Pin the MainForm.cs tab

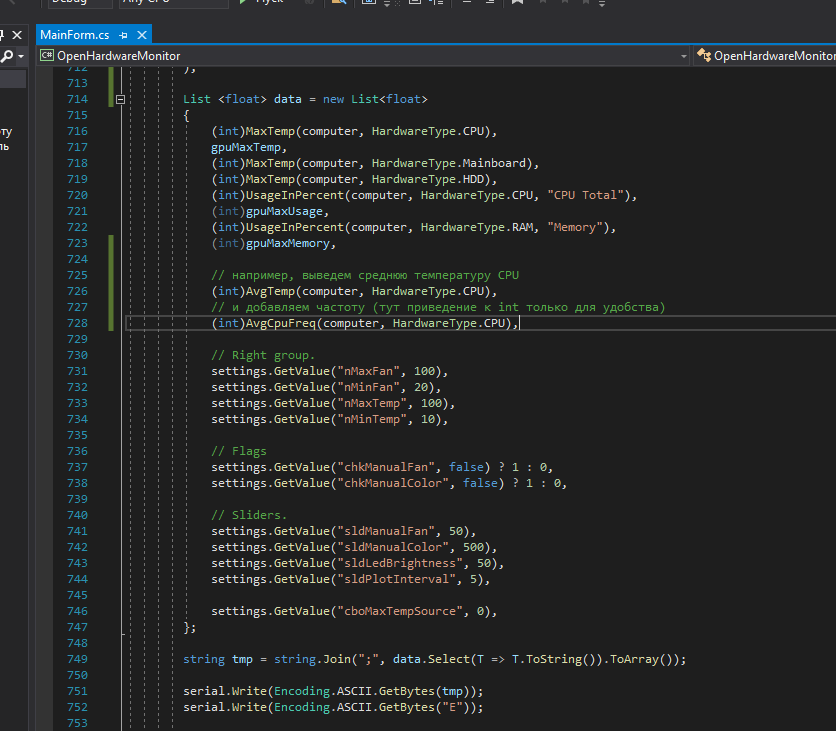click(124, 35)
